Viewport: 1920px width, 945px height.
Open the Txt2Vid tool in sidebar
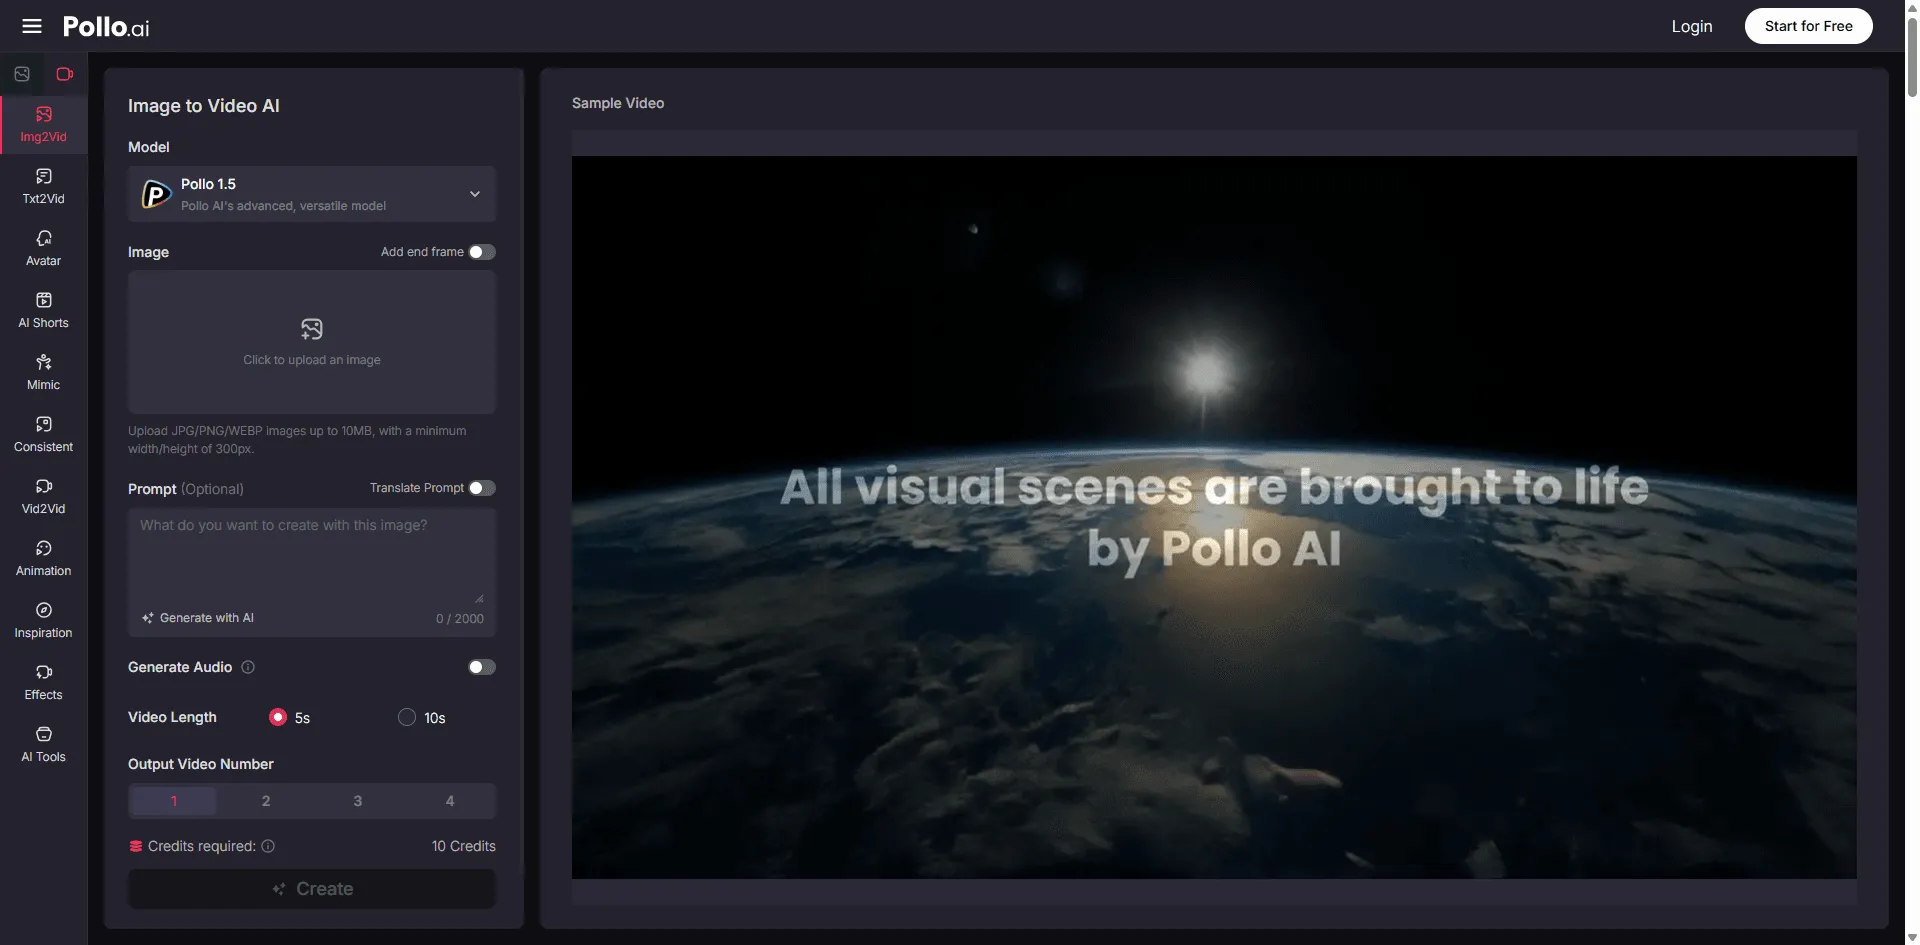click(x=44, y=186)
